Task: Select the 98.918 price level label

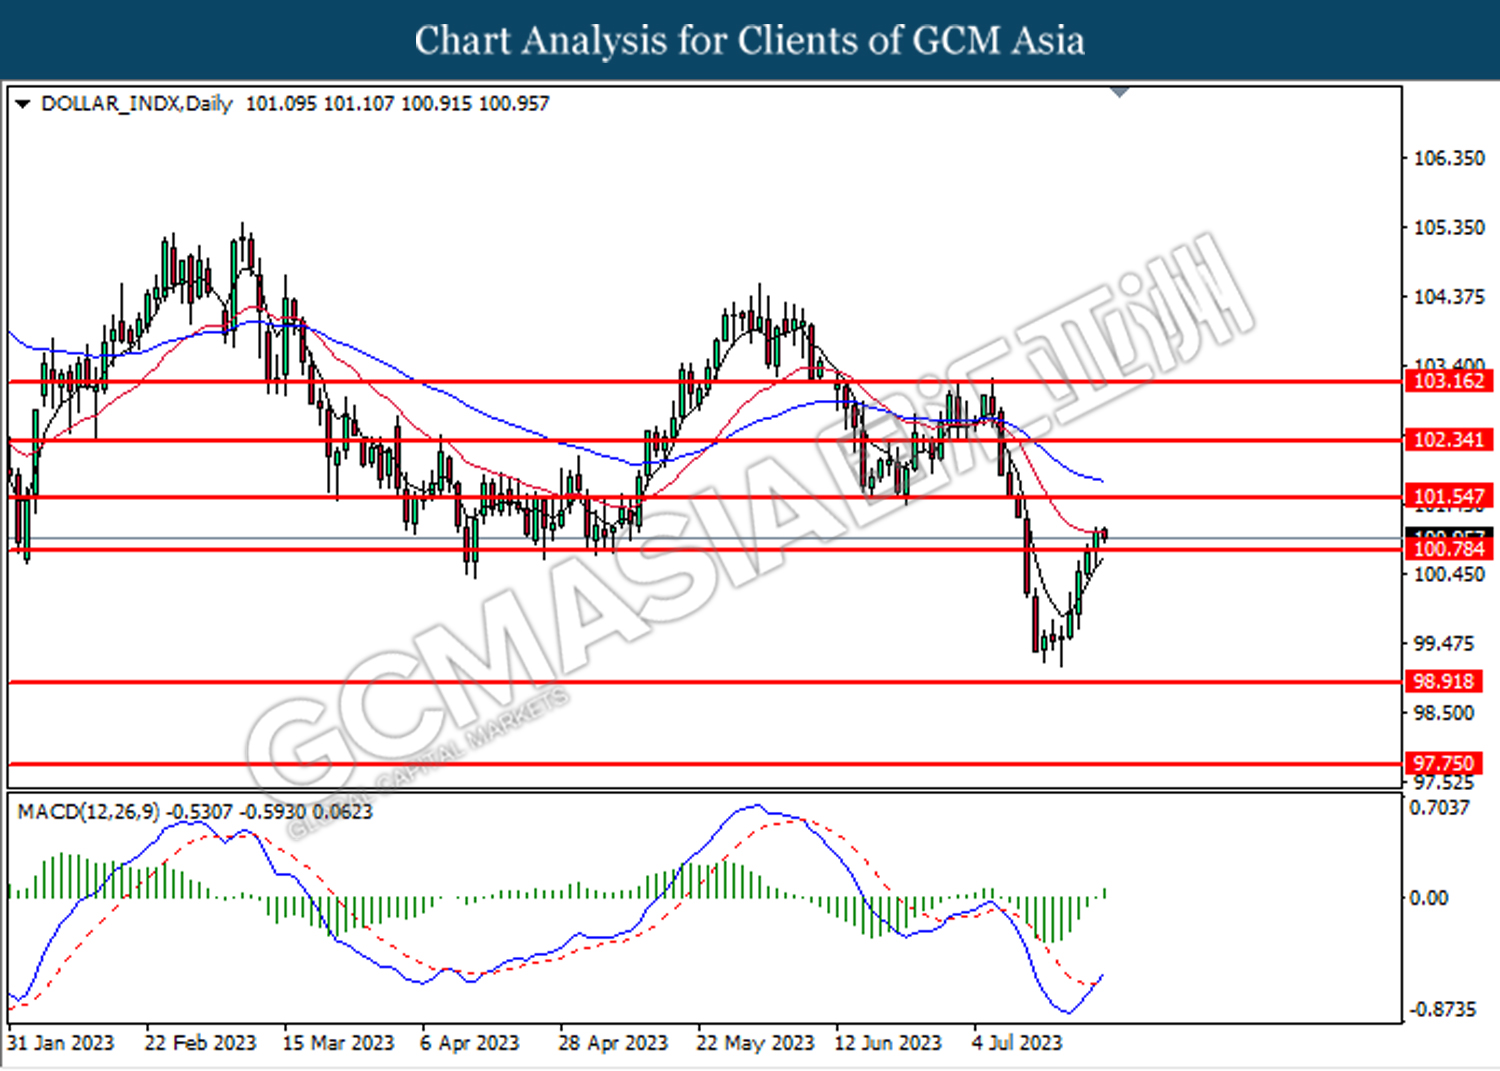Action: (x=1443, y=682)
